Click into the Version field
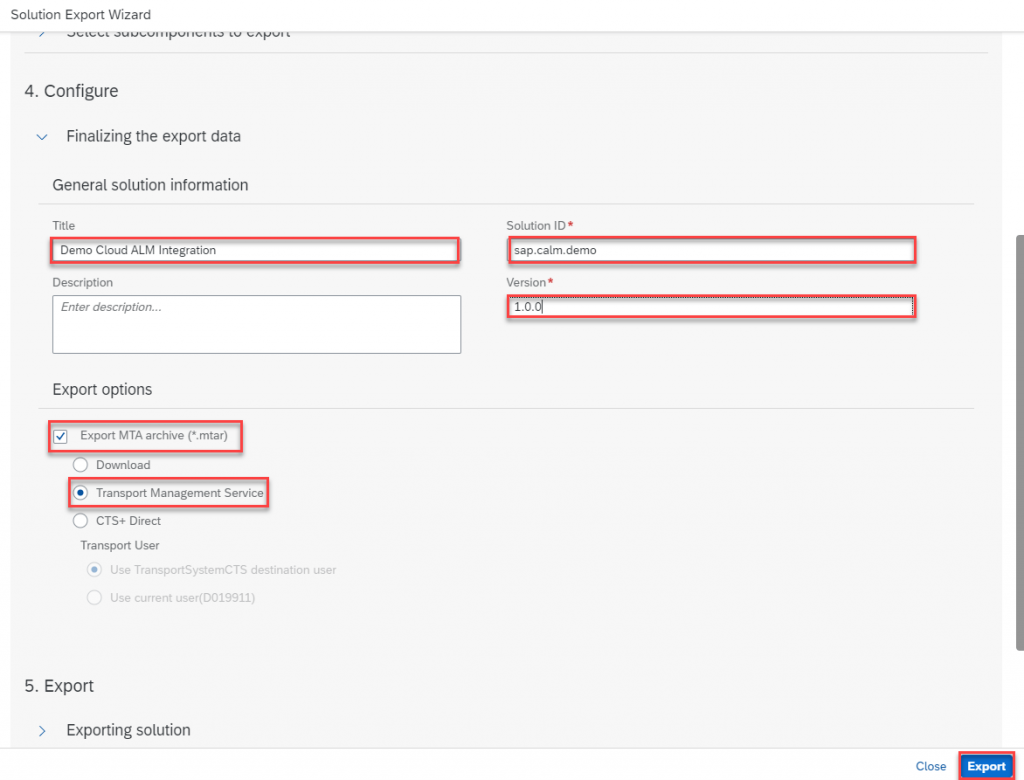The height and width of the screenshot is (780, 1024). (711, 307)
